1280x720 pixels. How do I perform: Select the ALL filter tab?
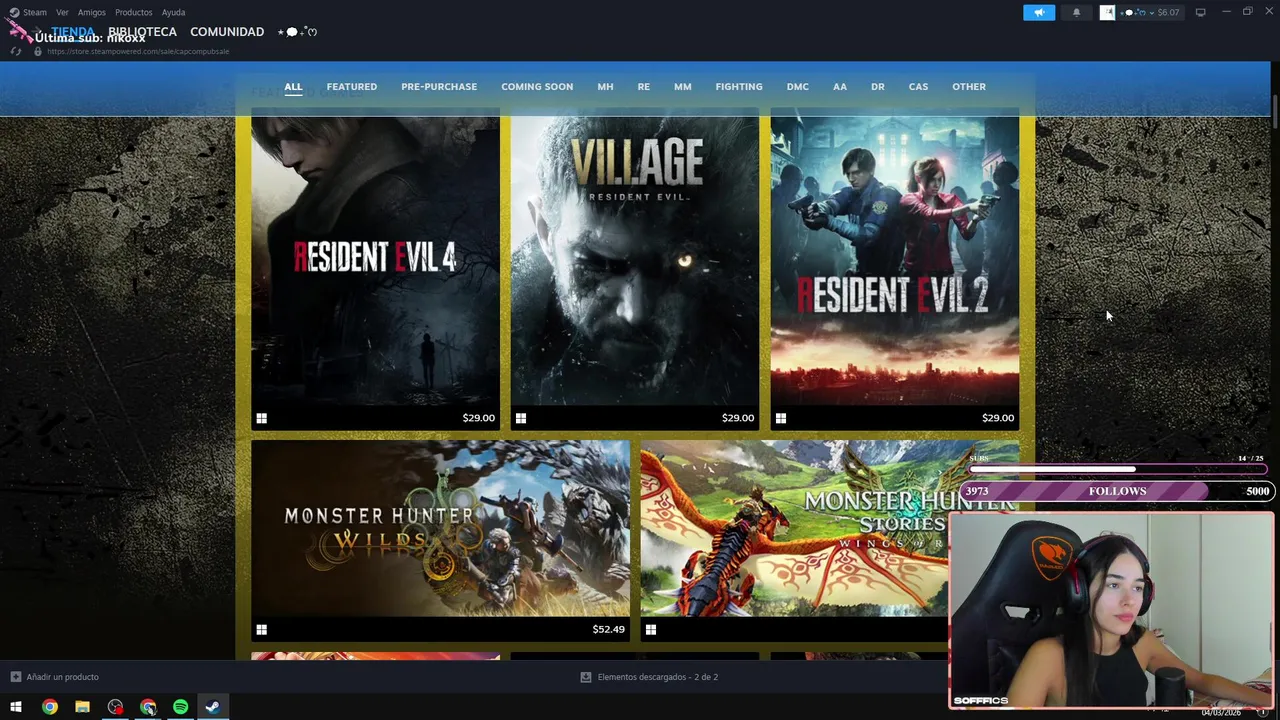[x=293, y=87]
